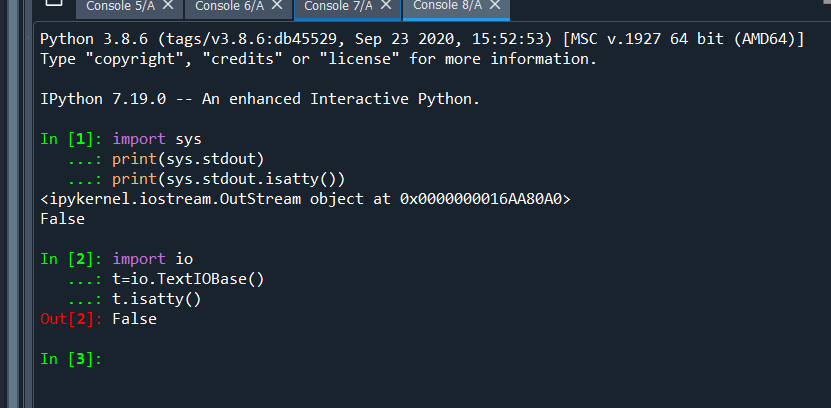Viewport: 831px width, 408px height.
Task: Close the Console 5/A tab
Action: (x=168, y=5)
